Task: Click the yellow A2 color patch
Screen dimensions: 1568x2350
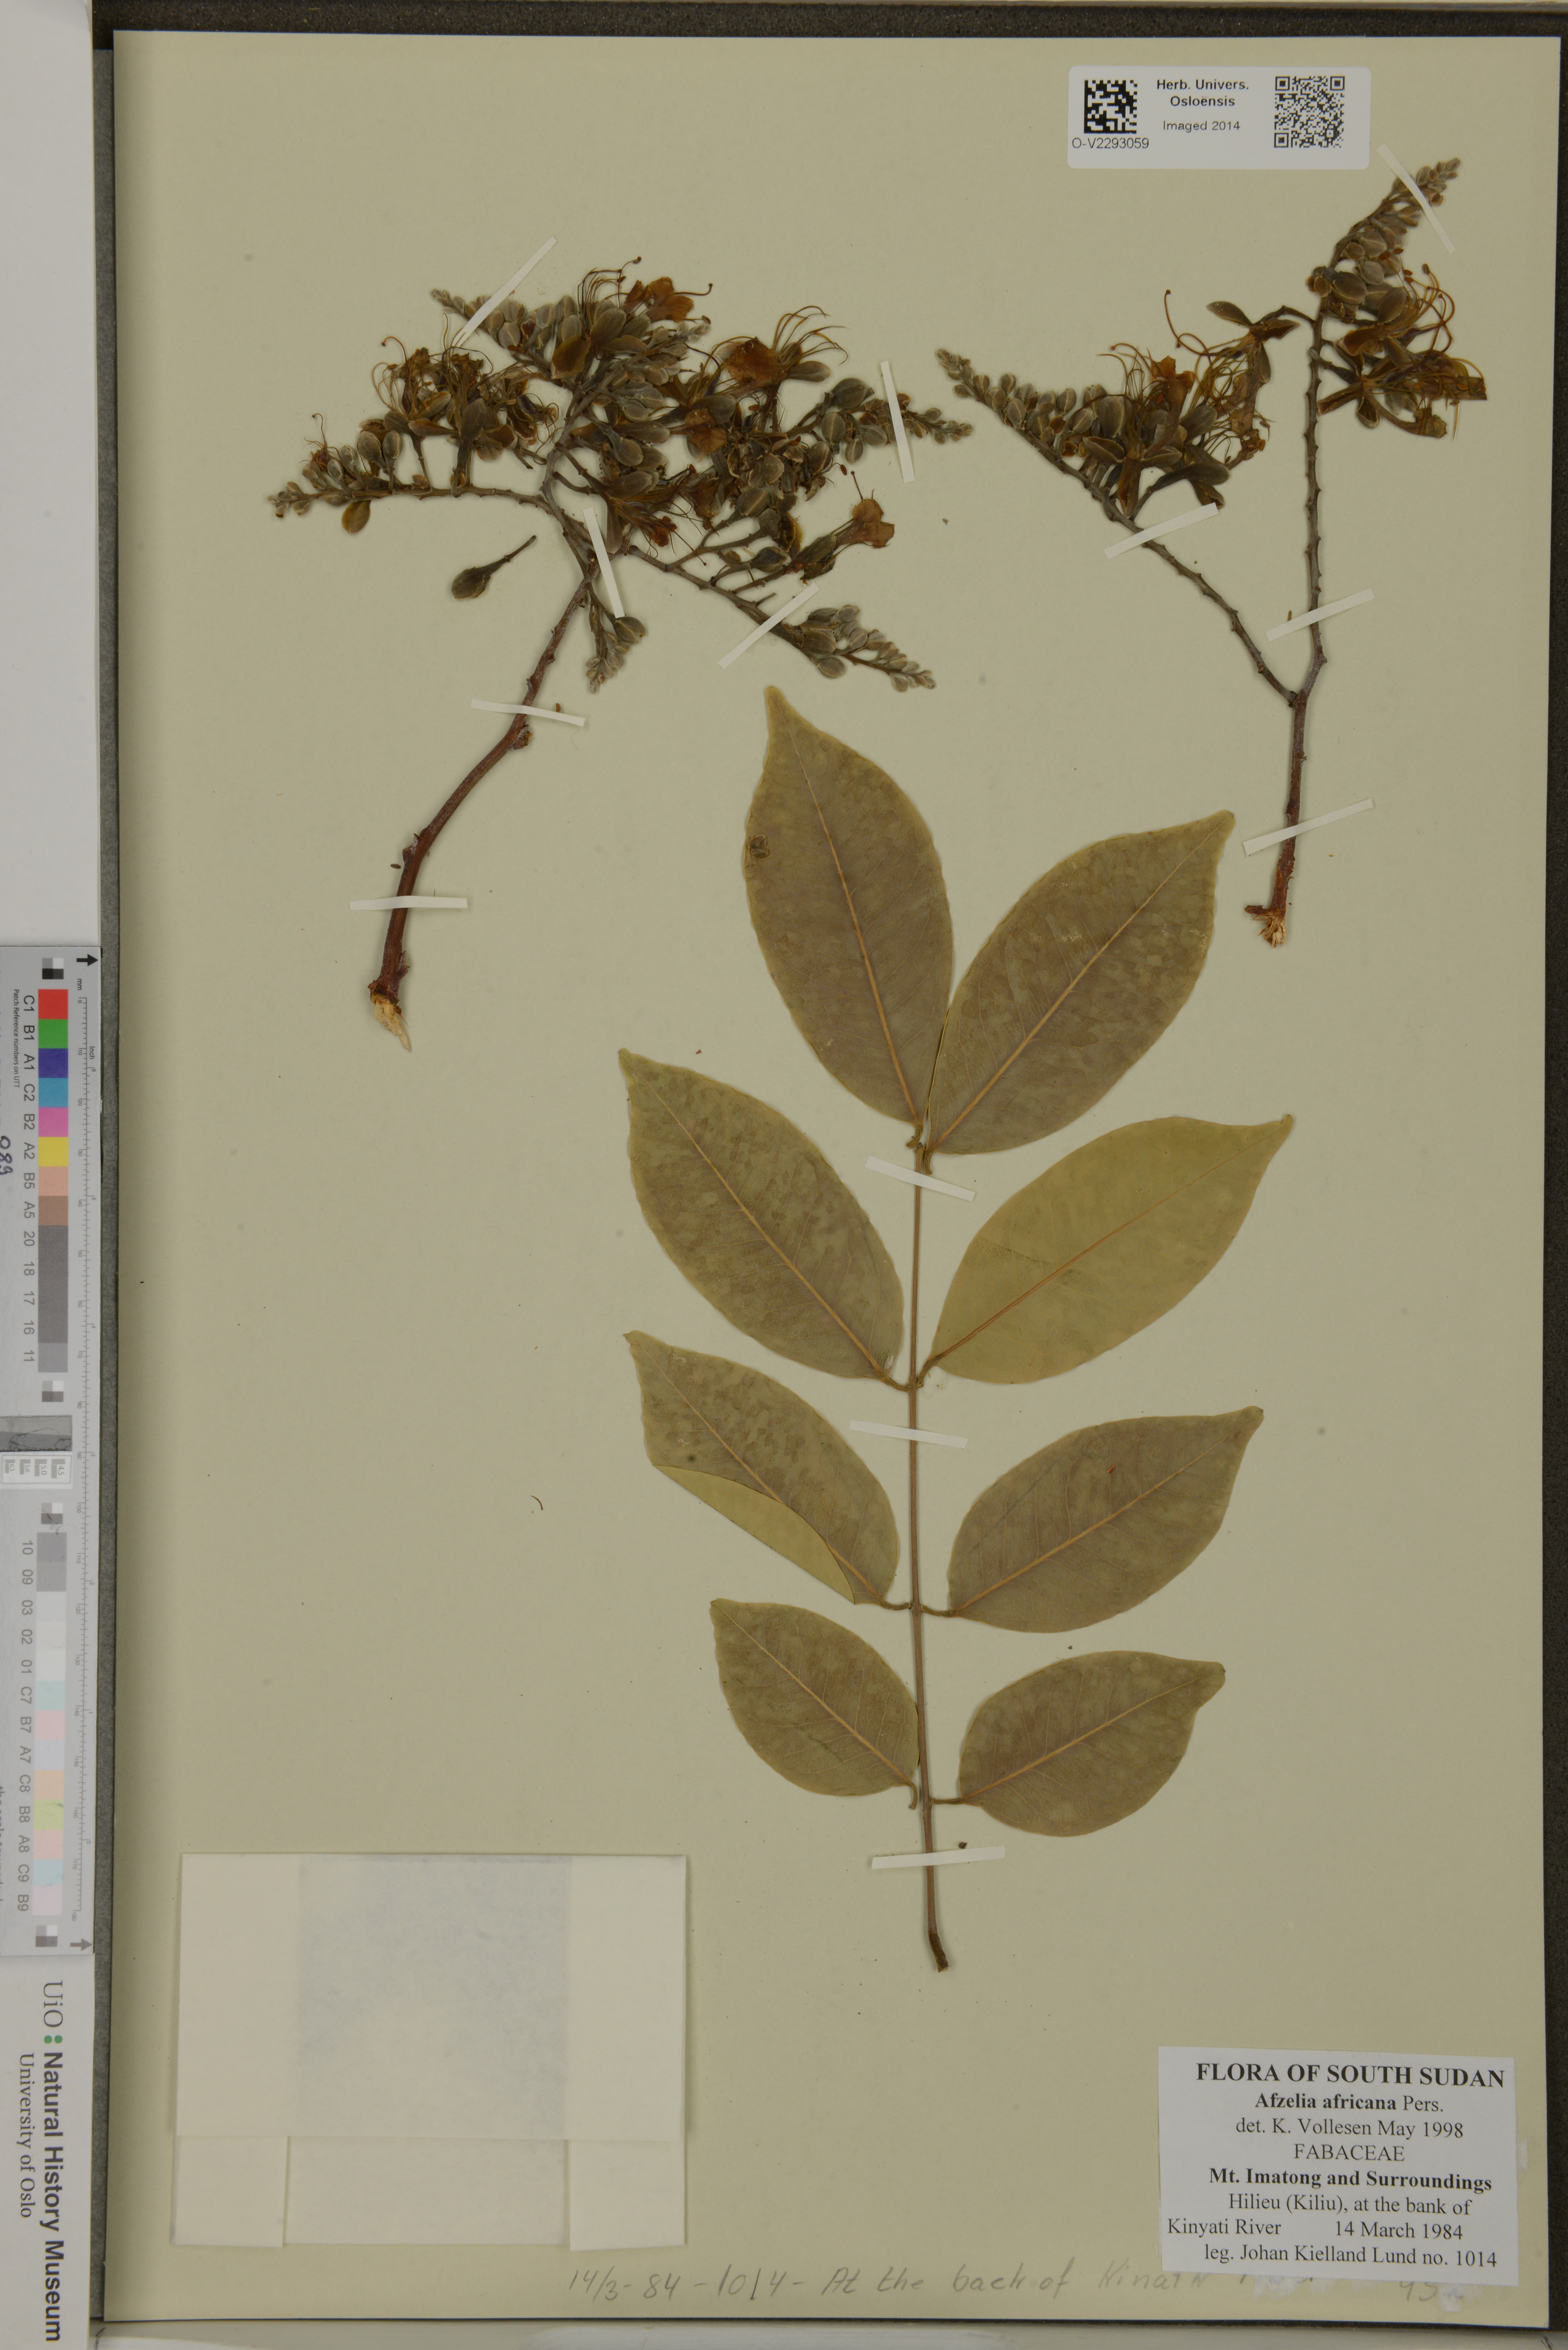Action: point(53,1151)
